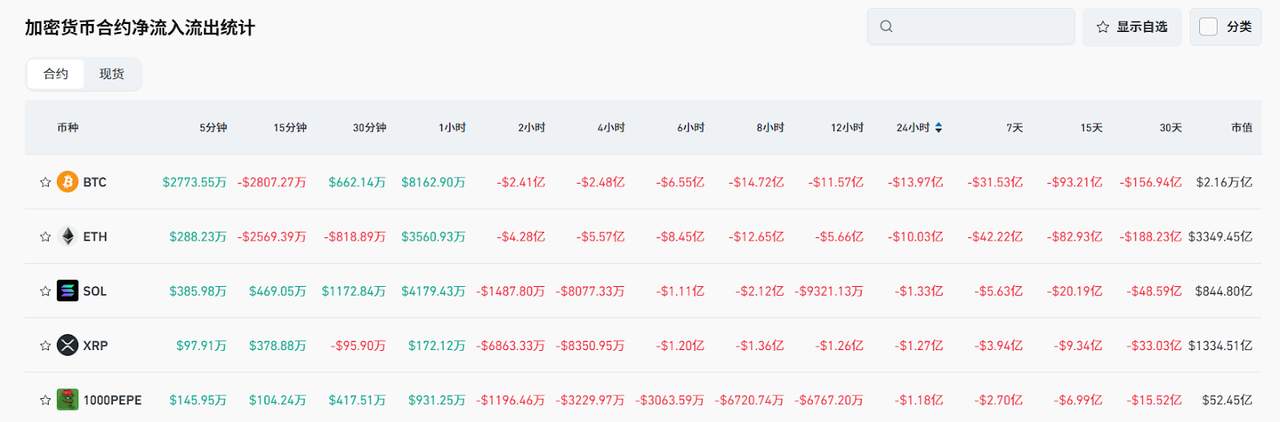
Task: Sort table by 市值 column header
Action: [x=1241, y=128]
